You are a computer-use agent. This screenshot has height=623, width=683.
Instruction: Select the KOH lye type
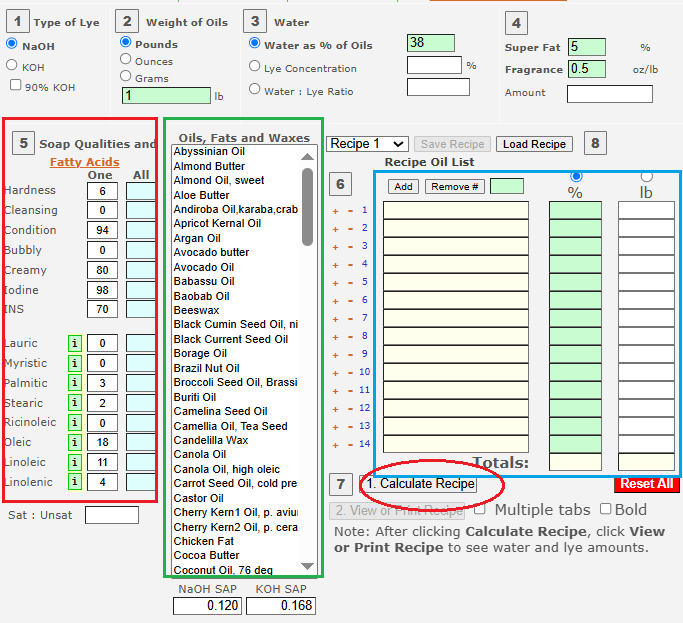coord(12,65)
